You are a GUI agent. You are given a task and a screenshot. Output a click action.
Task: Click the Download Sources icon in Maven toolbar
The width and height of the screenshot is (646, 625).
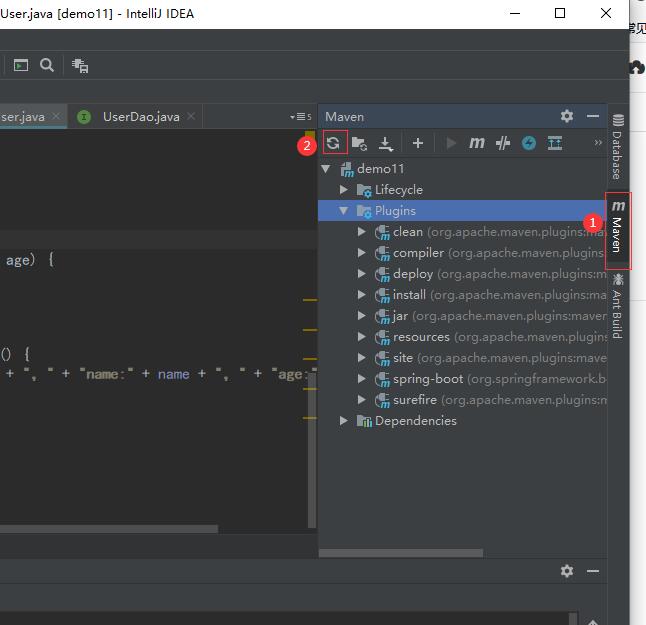pos(386,143)
